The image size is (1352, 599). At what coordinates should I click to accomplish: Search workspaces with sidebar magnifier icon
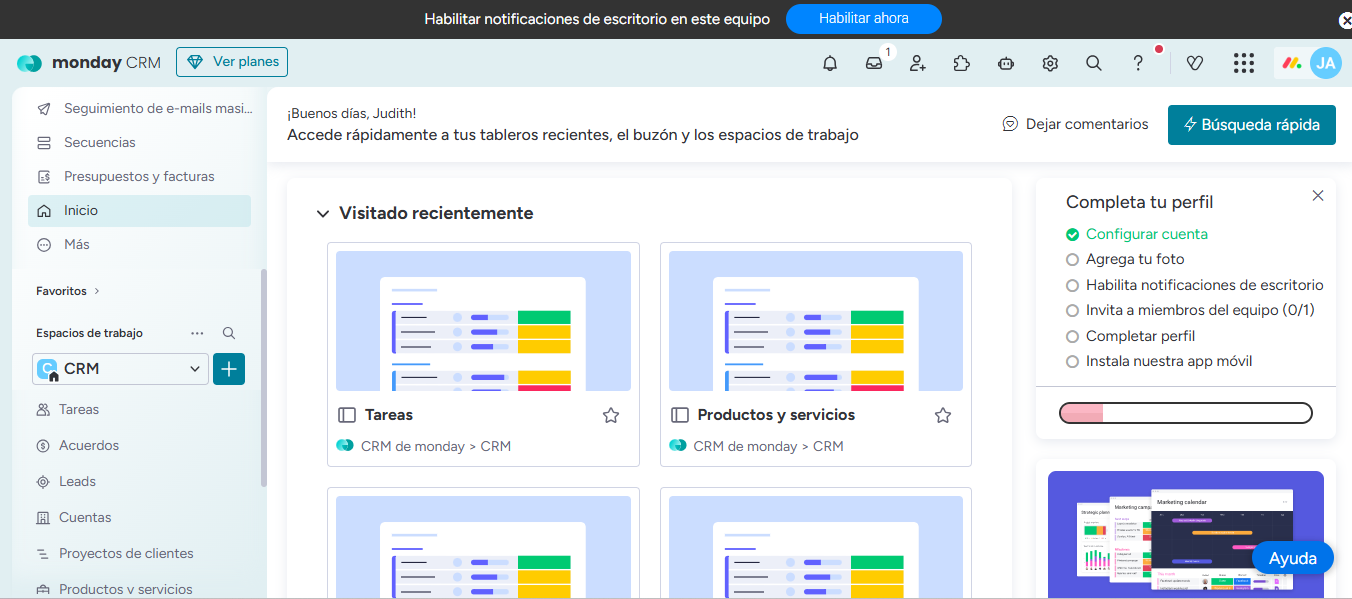coord(229,333)
